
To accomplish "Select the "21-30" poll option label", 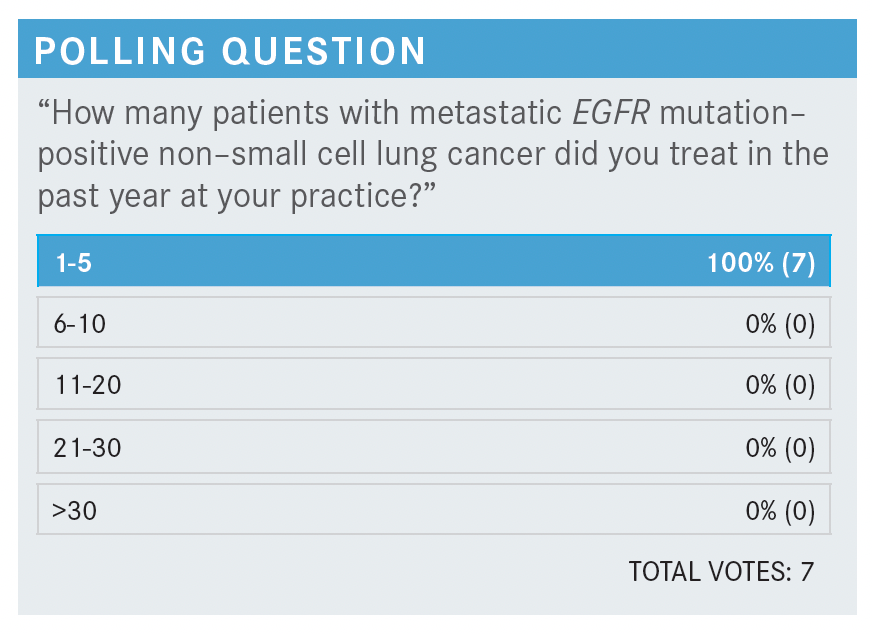I will coord(86,448).
